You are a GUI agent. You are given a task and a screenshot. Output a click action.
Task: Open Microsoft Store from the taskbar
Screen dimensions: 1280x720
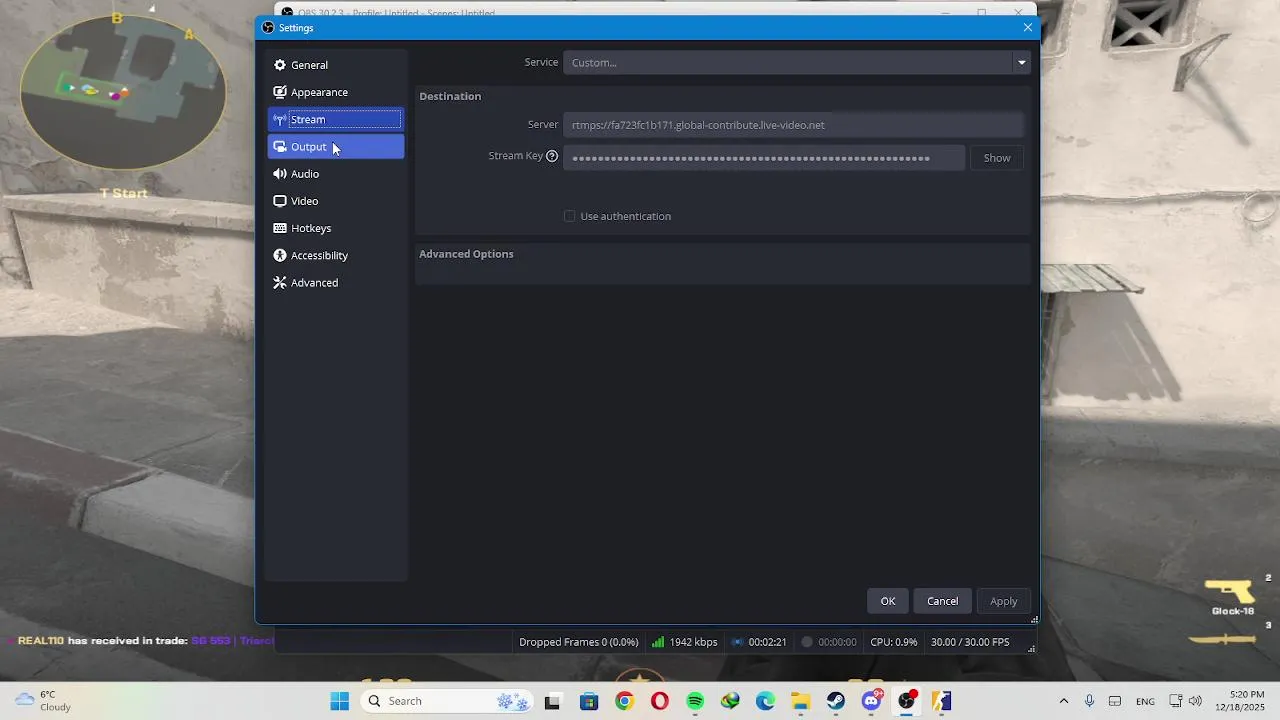point(589,701)
